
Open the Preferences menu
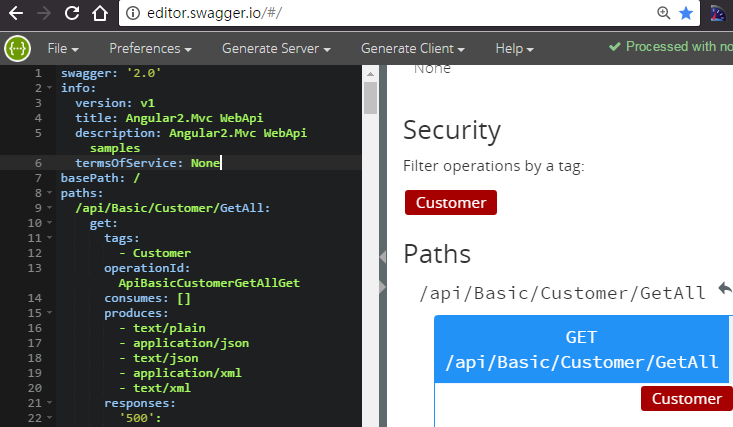(x=150, y=49)
